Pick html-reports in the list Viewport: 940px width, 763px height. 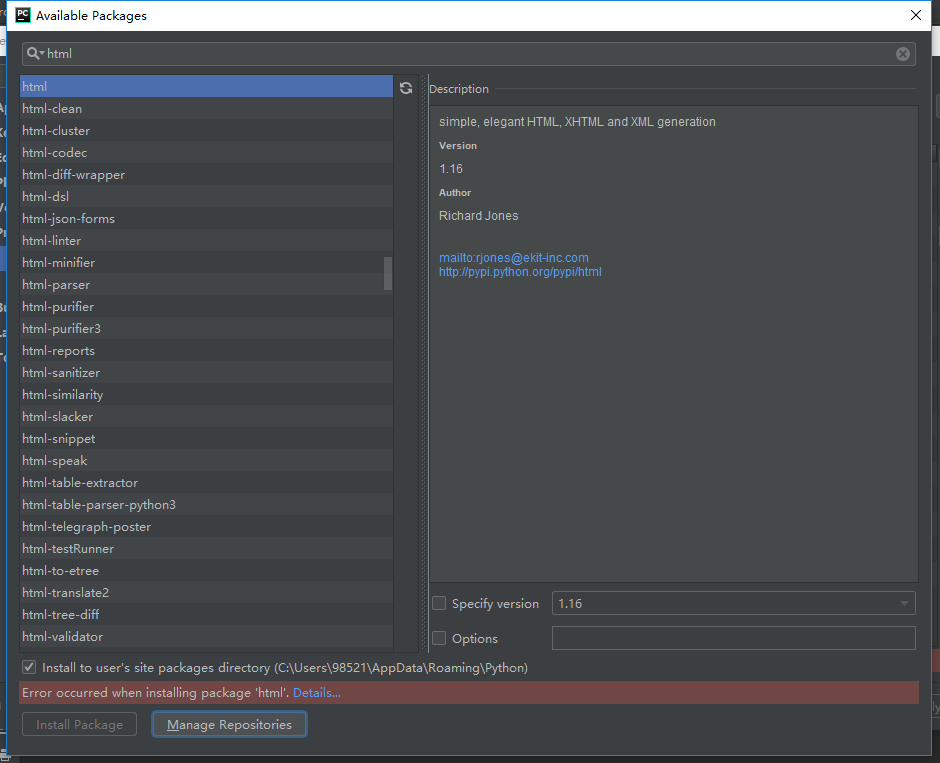coord(206,351)
